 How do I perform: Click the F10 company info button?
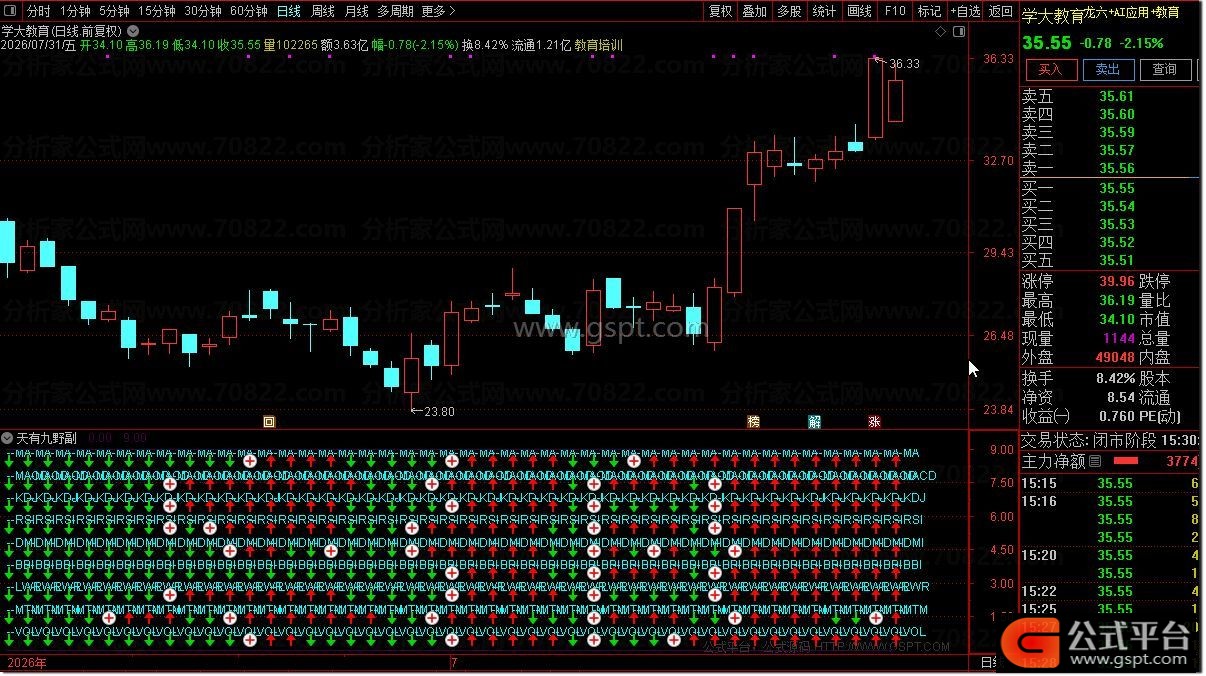pyautogui.click(x=895, y=11)
